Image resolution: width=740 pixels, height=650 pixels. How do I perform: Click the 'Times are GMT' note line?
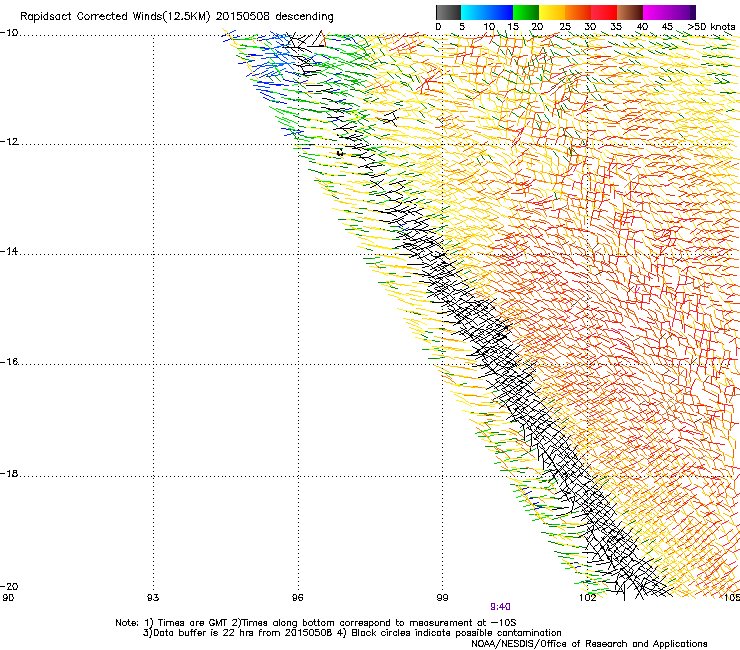(316, 623)
